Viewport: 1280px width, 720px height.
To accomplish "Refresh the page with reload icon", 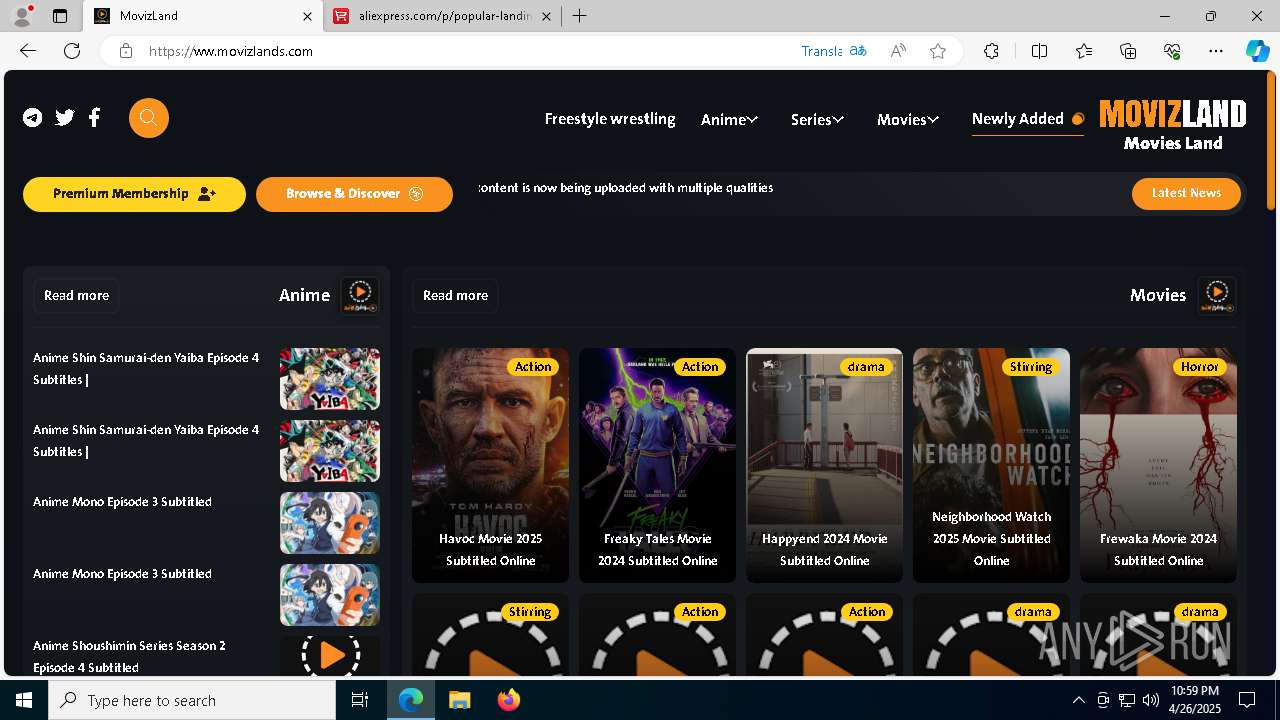I will pos(72,51).
